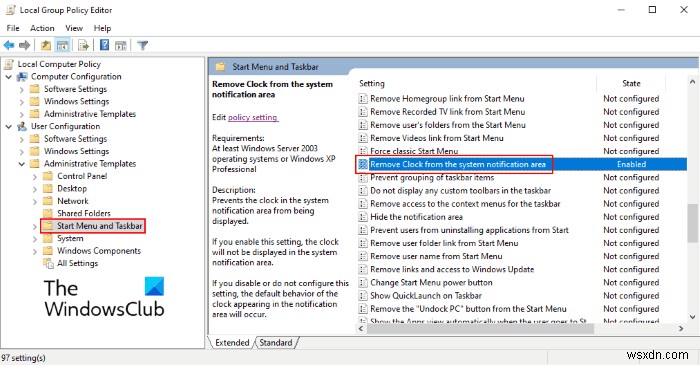The image size is (700, 365).
Task: Click the Control Panel folder icon
Action: pos(48,176)
